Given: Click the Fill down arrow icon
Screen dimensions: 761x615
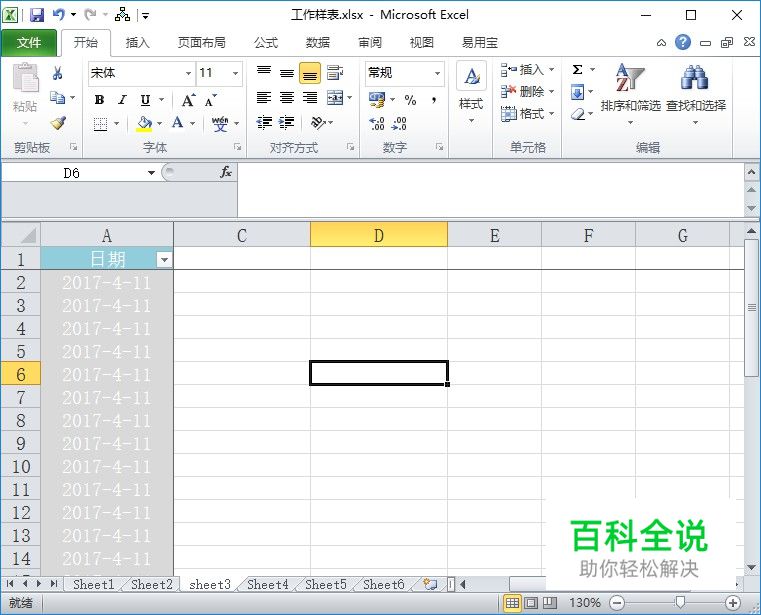Looking at the screenshot, I should [578, 92].
